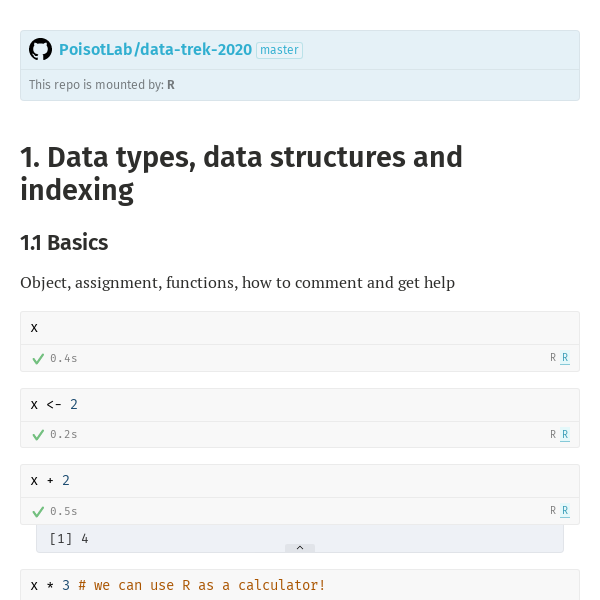Click the 'Data types, data structures and indexing' heading

click(x=241, y=174)
